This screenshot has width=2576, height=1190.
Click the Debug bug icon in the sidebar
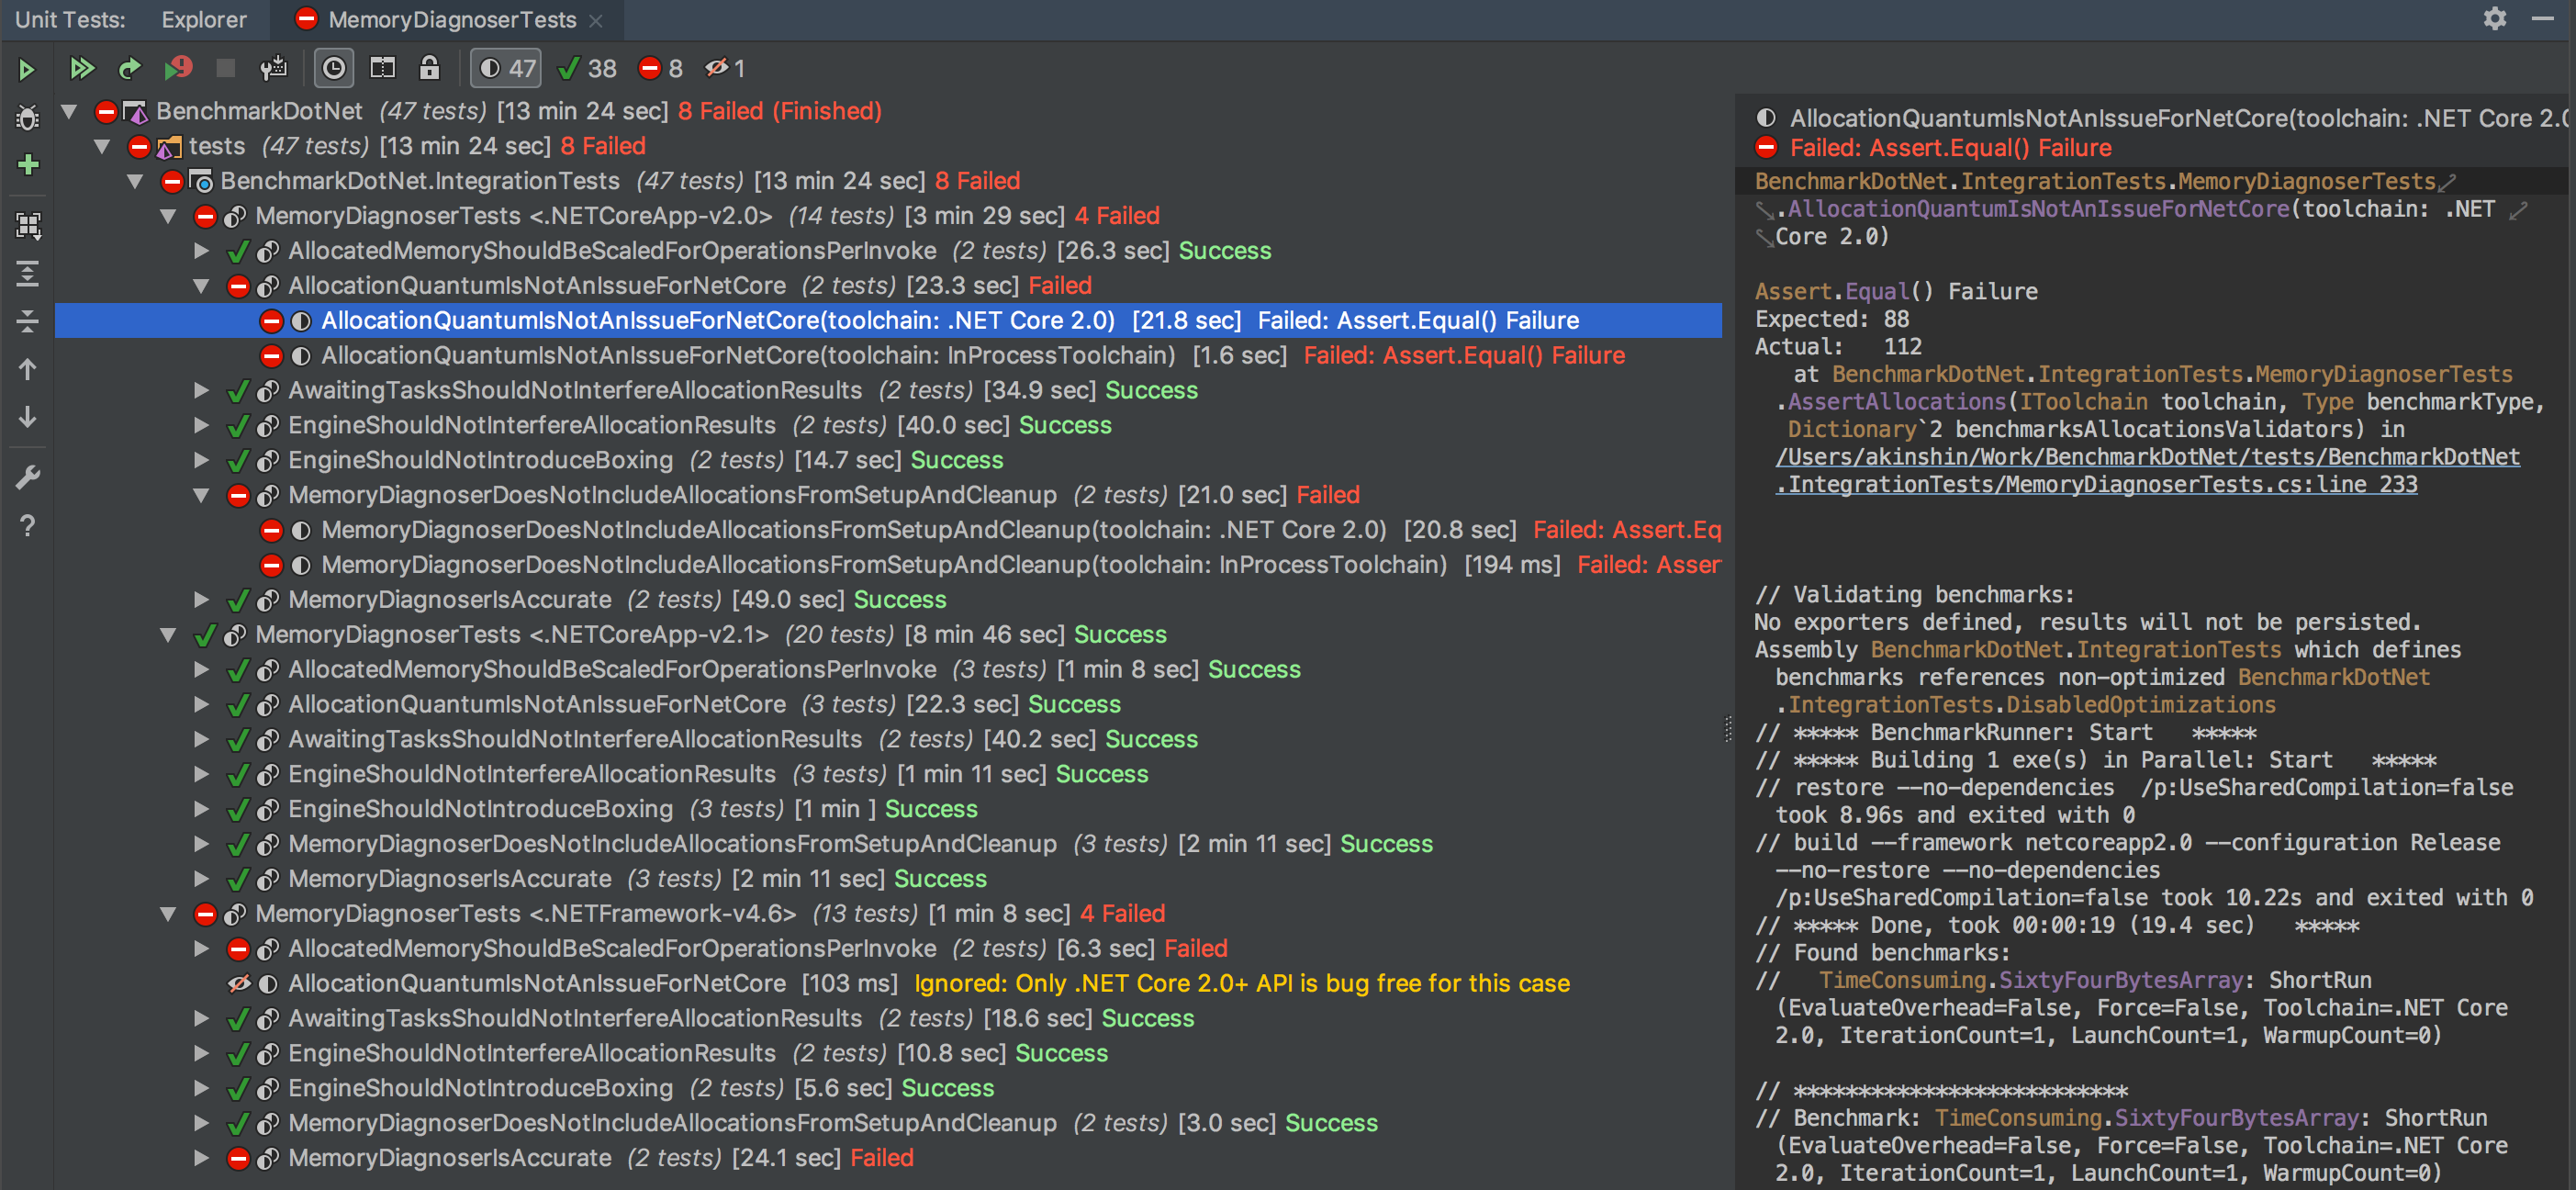pyautogui.click(x=28, y=117)
